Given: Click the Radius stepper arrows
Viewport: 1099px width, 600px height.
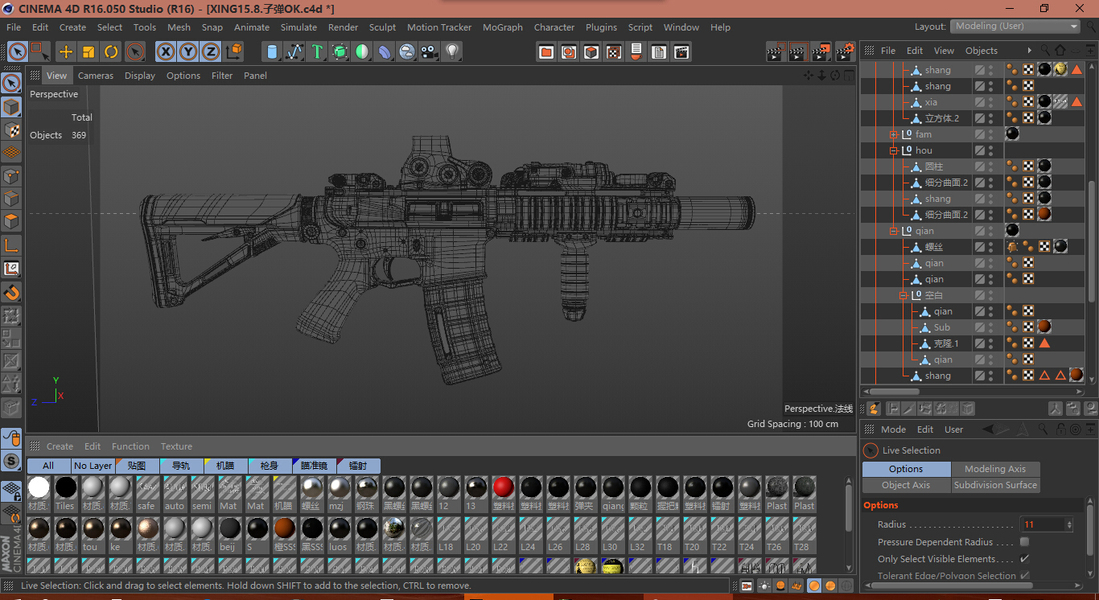Looking at the screenshot, I should point(1069,524).
